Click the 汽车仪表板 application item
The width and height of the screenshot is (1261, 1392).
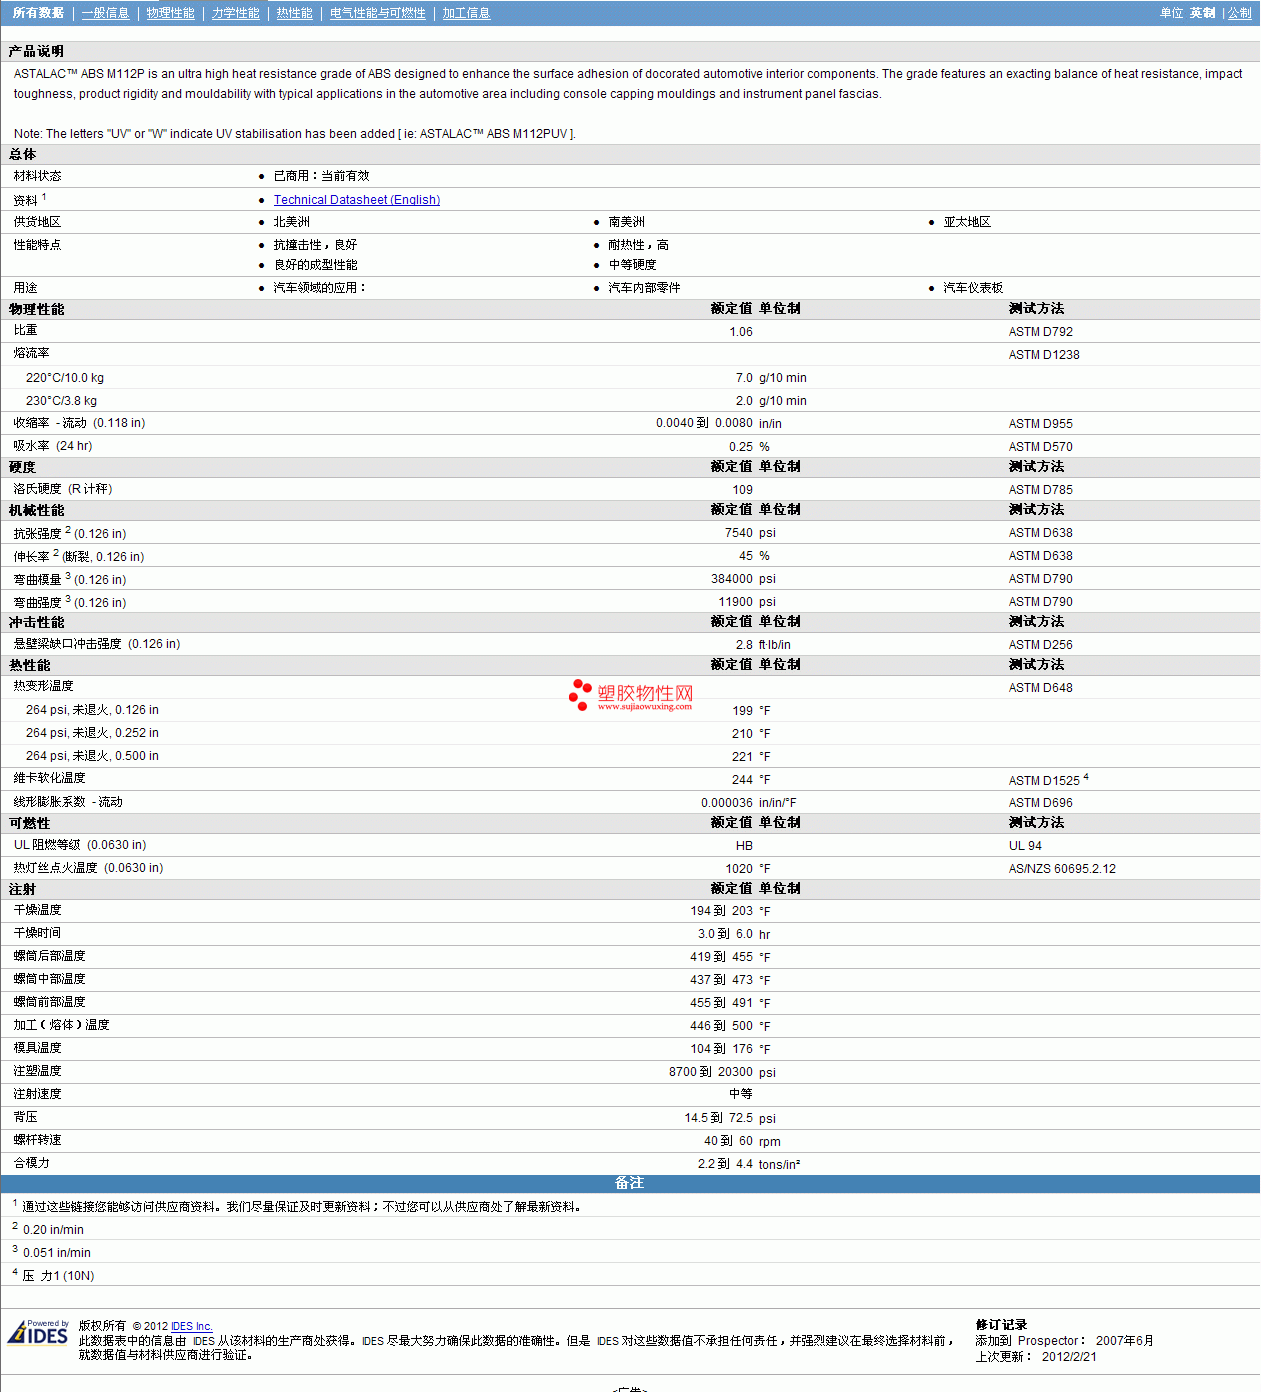(x=973, y=288)
